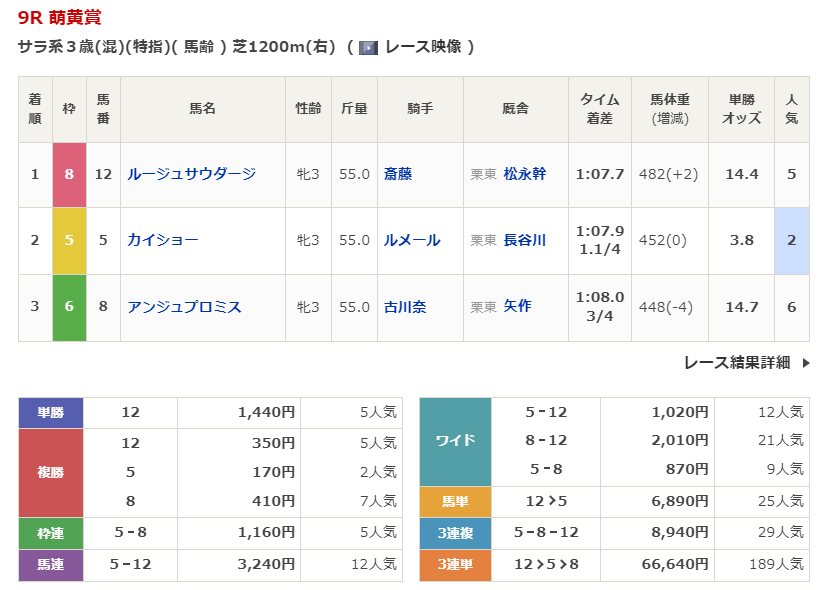This screenshot has height=590, width=826.
Task: Open horse ルージュサウダージ page
Action: point(191,174)
